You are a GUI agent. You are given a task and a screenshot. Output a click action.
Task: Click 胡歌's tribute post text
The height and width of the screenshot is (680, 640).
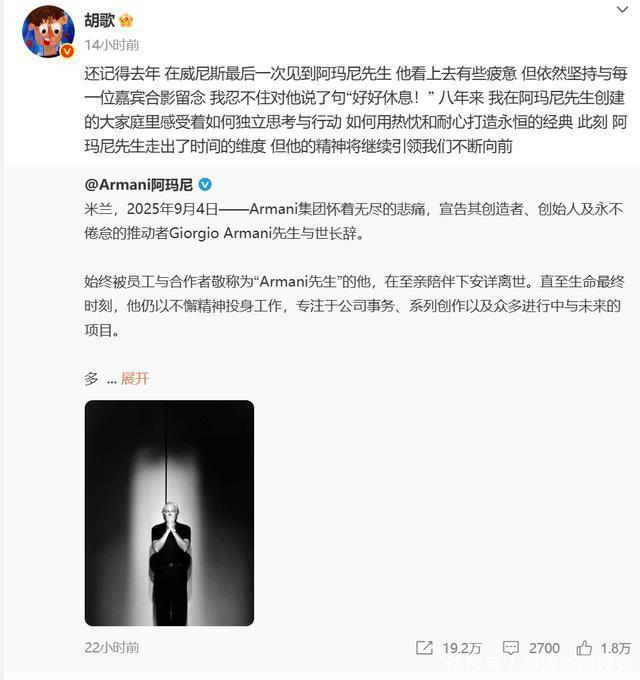(356, 110)
